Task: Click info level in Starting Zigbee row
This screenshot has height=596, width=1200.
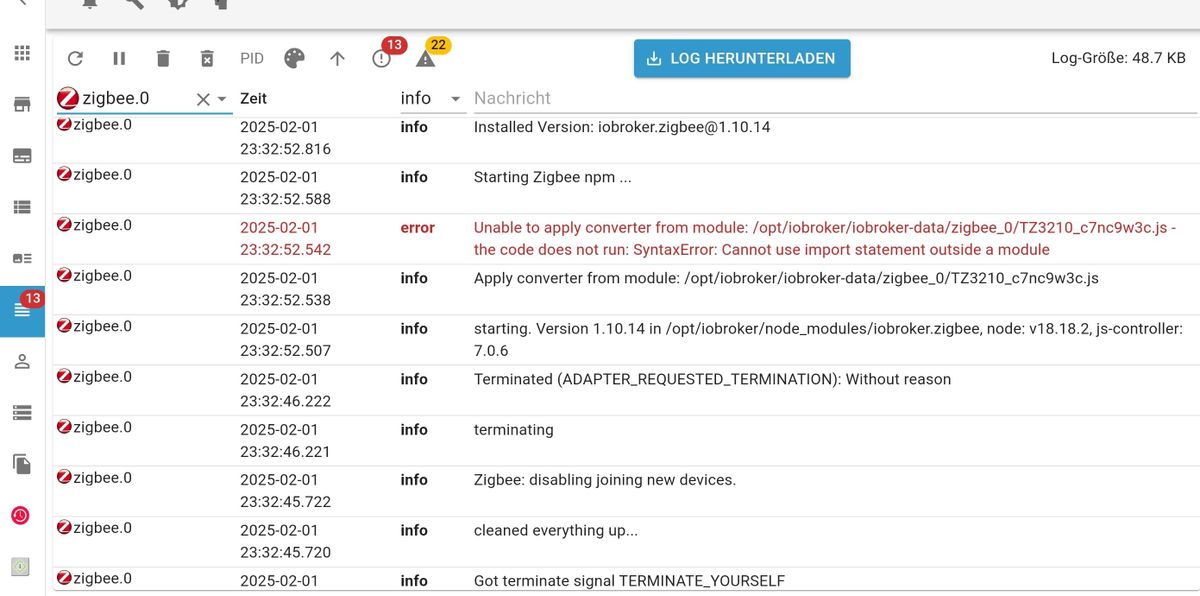Action: [414, 177]
